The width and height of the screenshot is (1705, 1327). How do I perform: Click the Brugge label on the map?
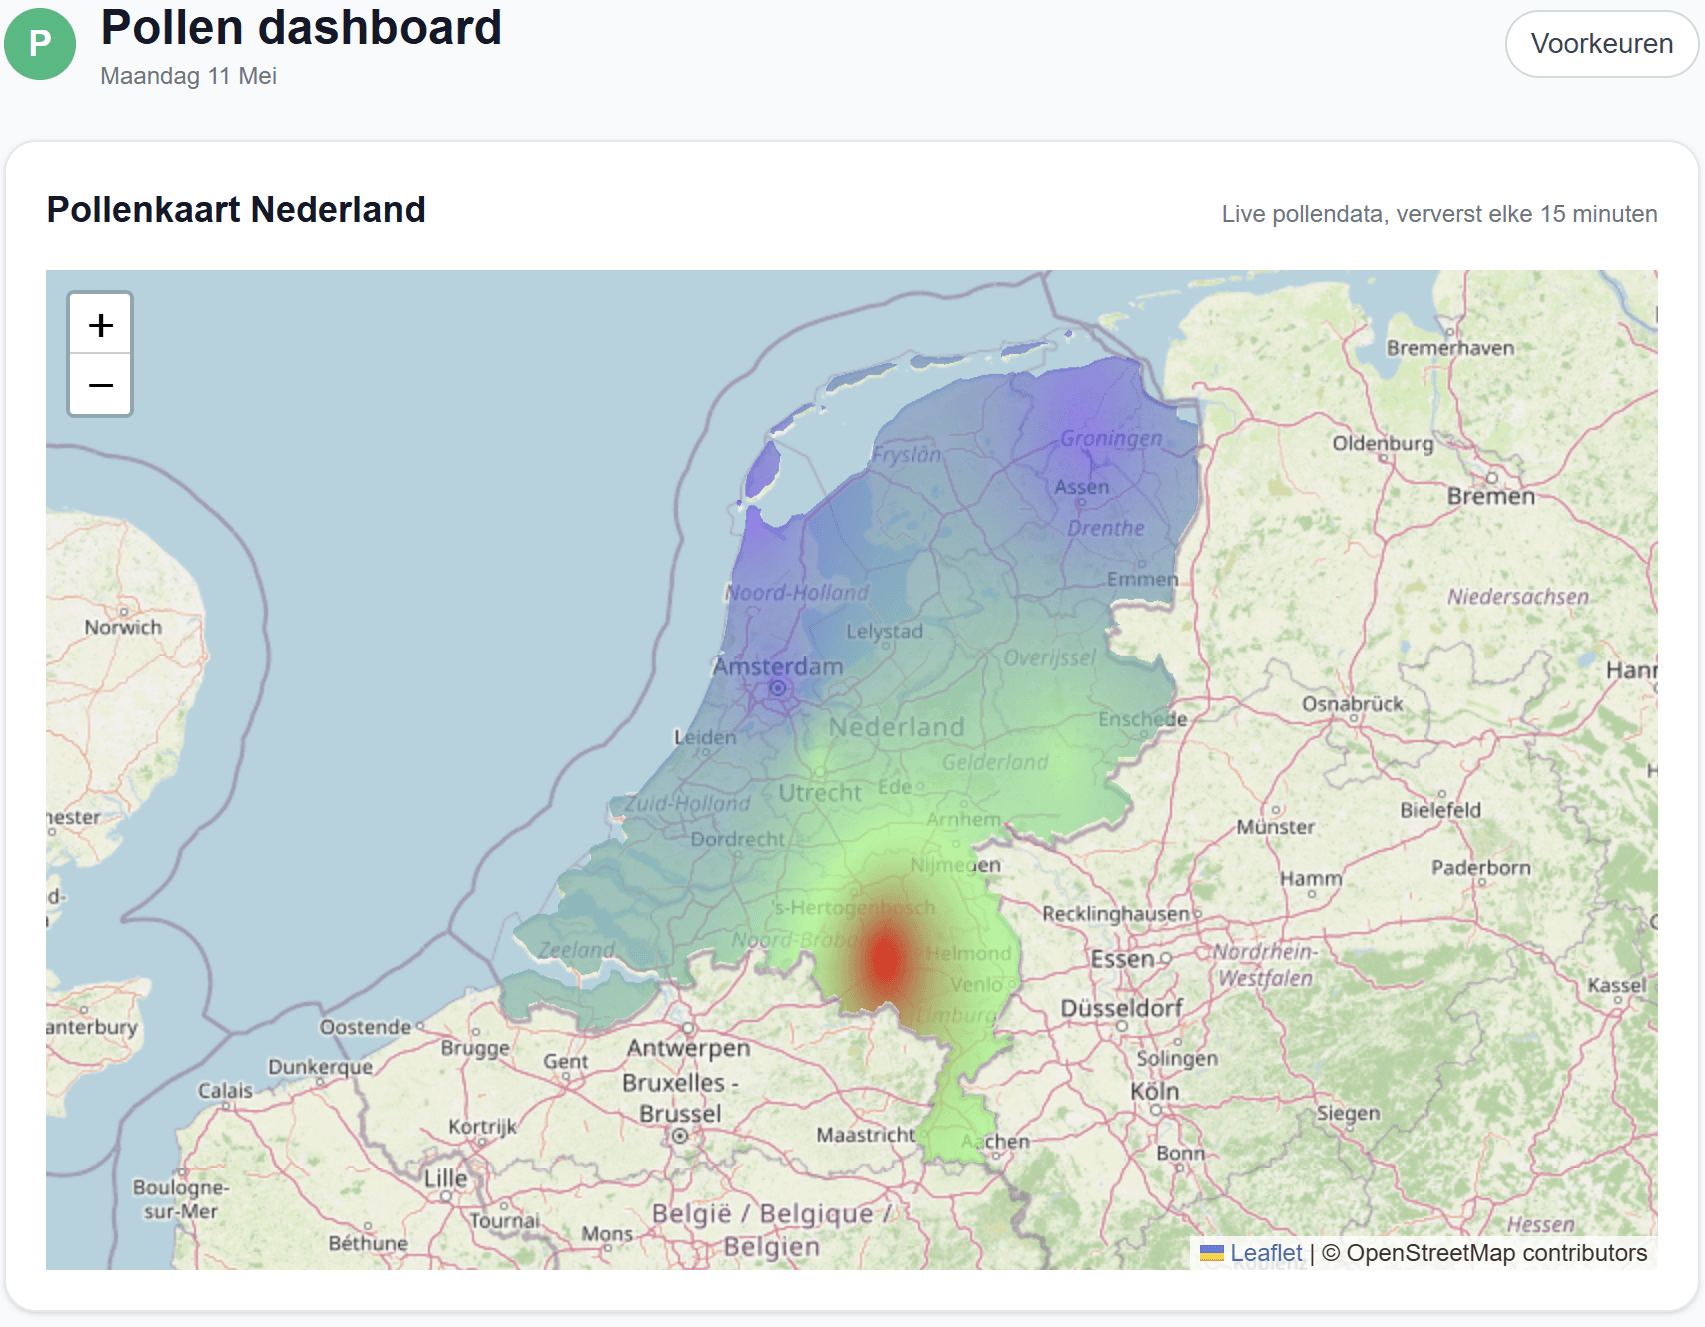coord(475,1048)
